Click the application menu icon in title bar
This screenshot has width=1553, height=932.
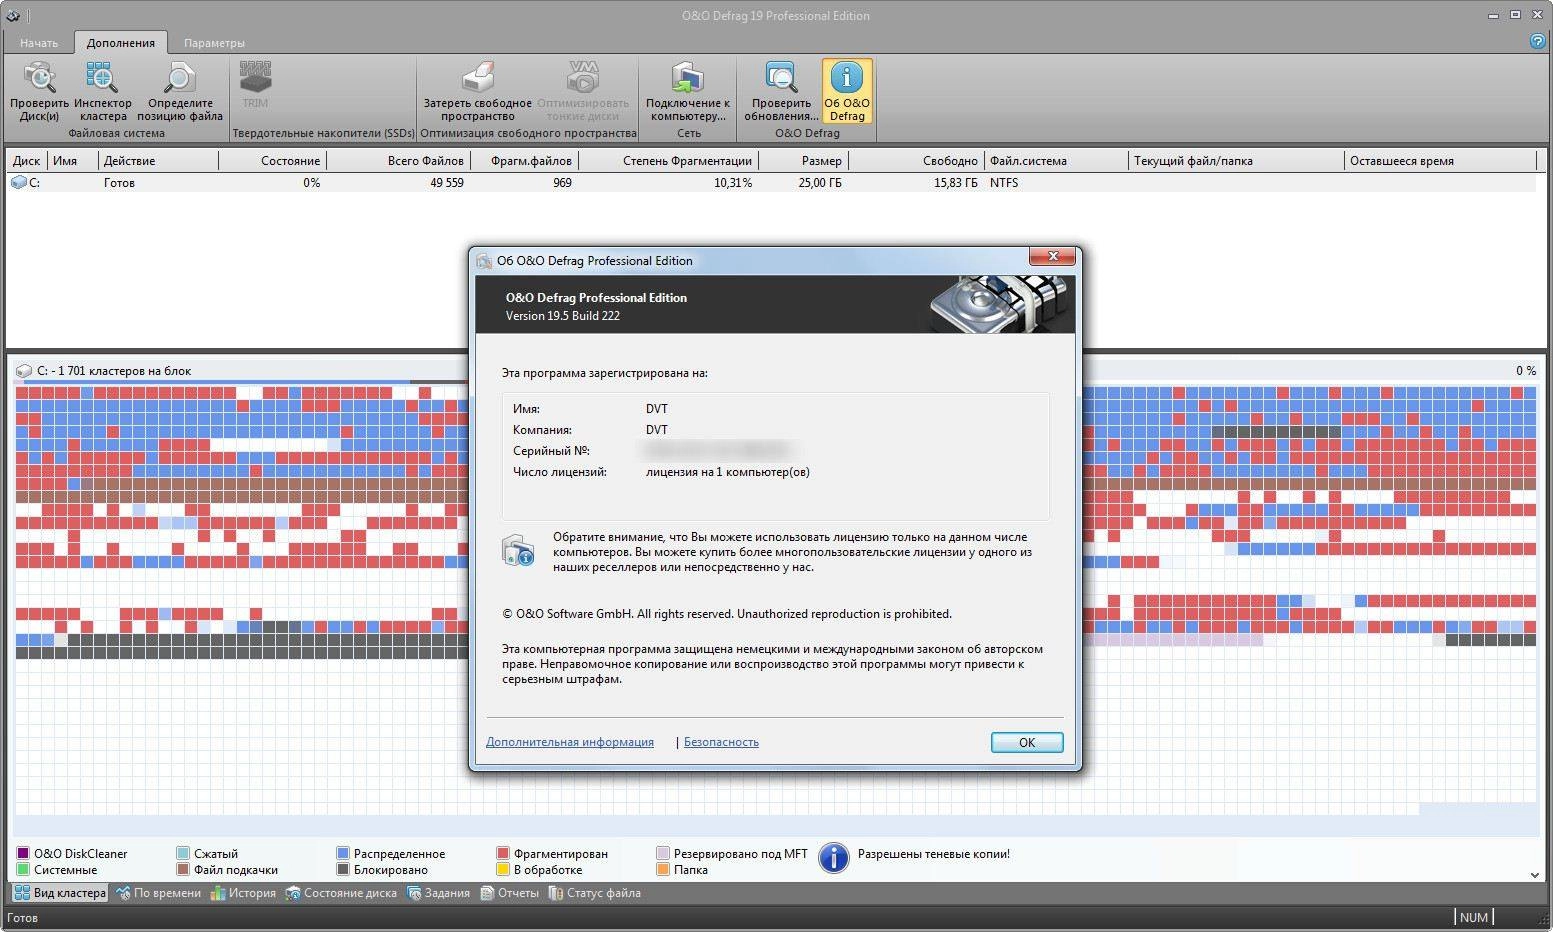pyautogui.click(x=12, y=15)
